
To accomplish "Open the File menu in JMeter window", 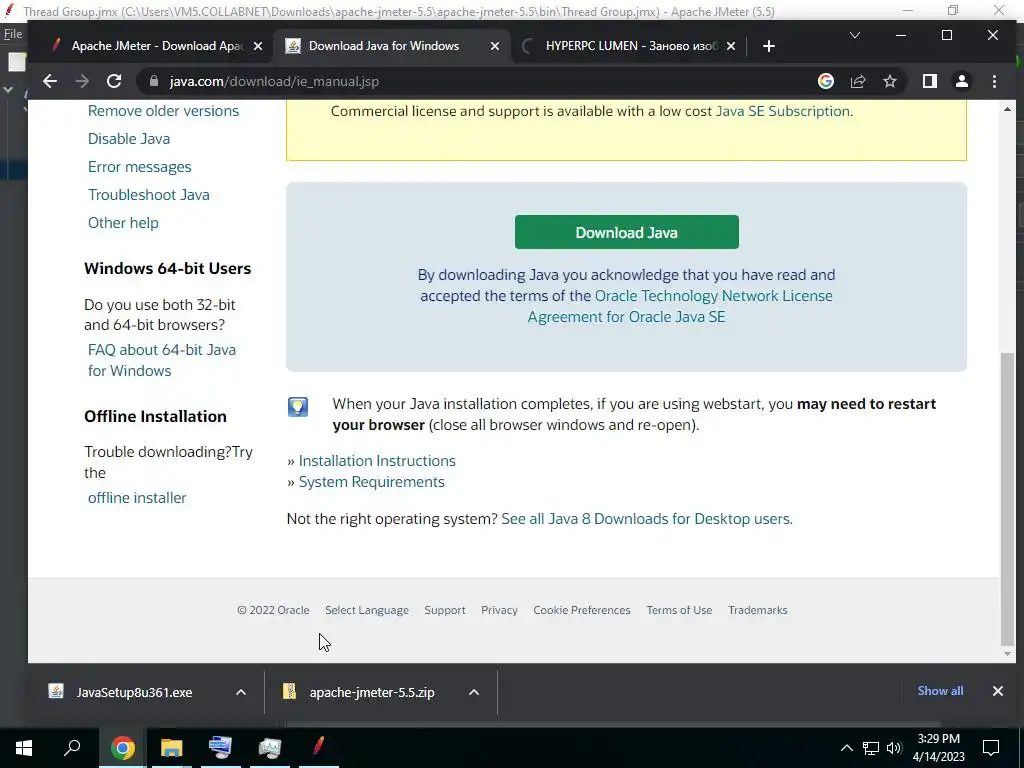I will coord(12,34).
